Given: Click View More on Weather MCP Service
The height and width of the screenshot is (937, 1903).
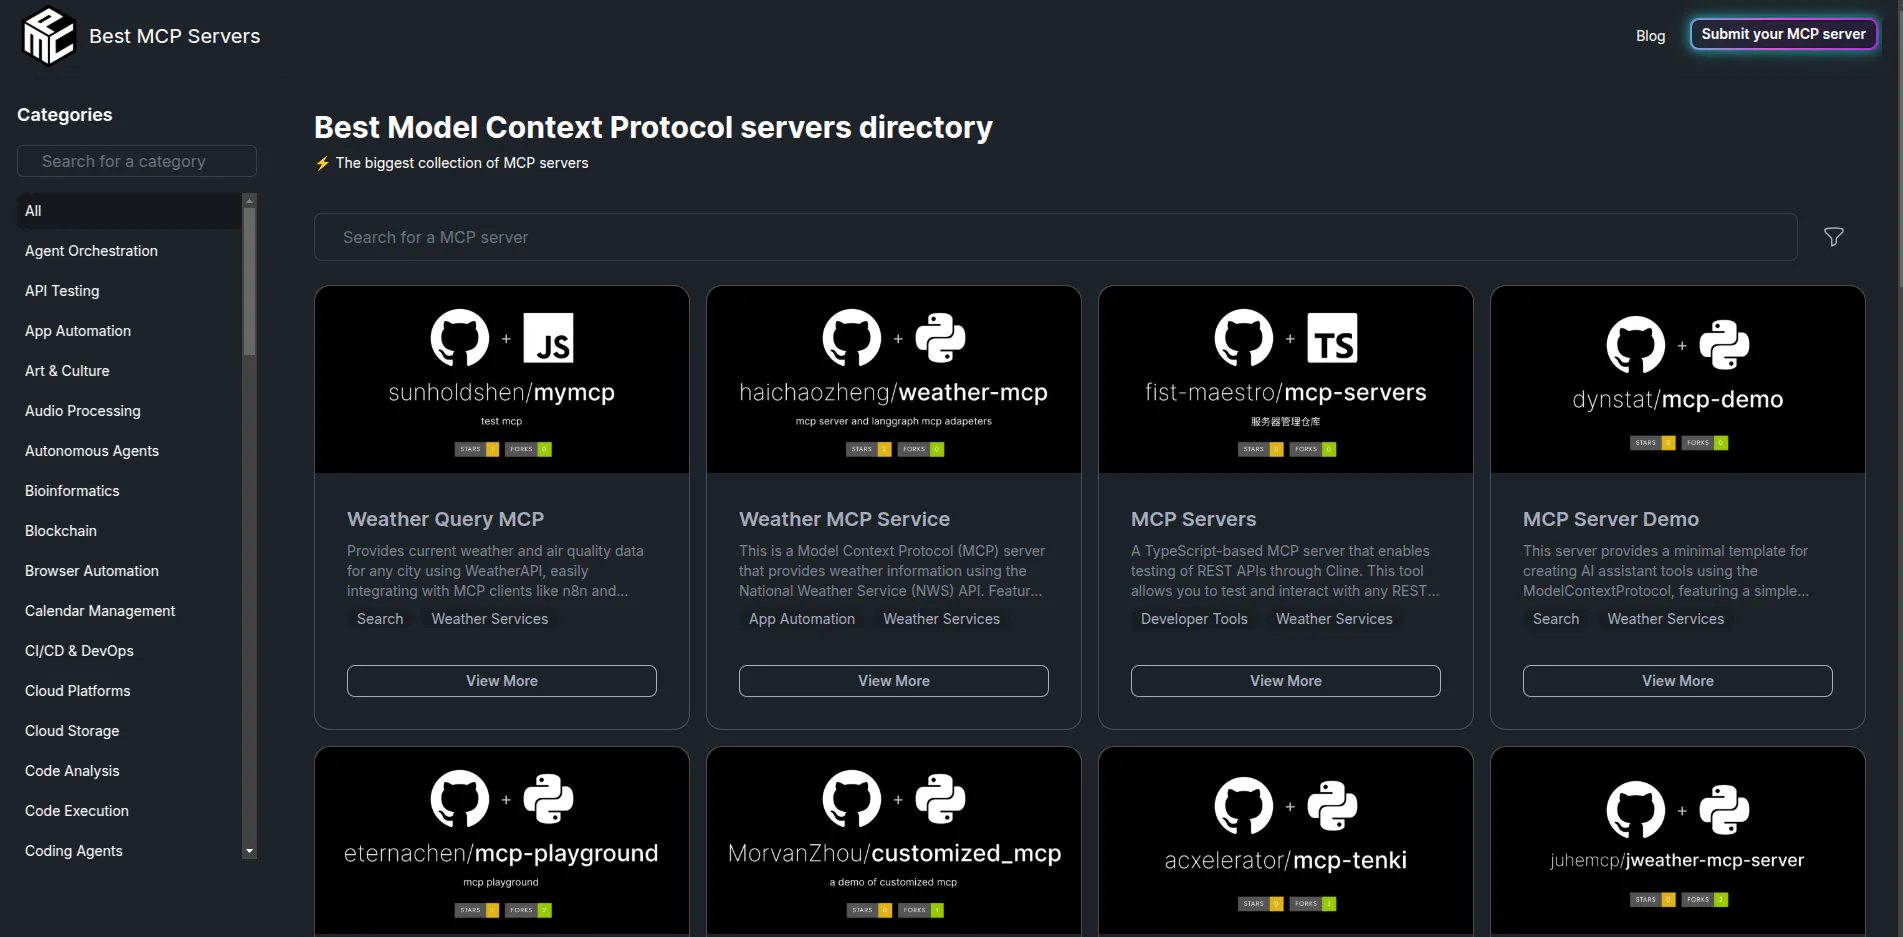Looking at the screenshot, I should tap(893, 680).
